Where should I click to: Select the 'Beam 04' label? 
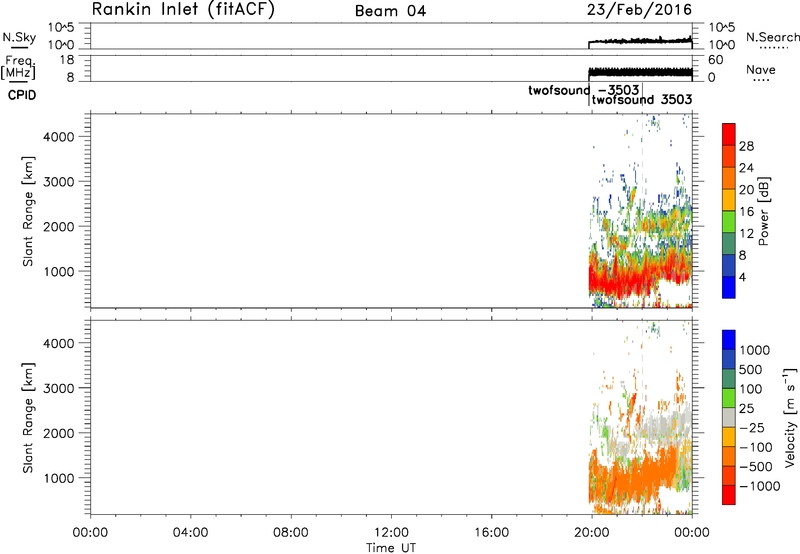[390, 11]
